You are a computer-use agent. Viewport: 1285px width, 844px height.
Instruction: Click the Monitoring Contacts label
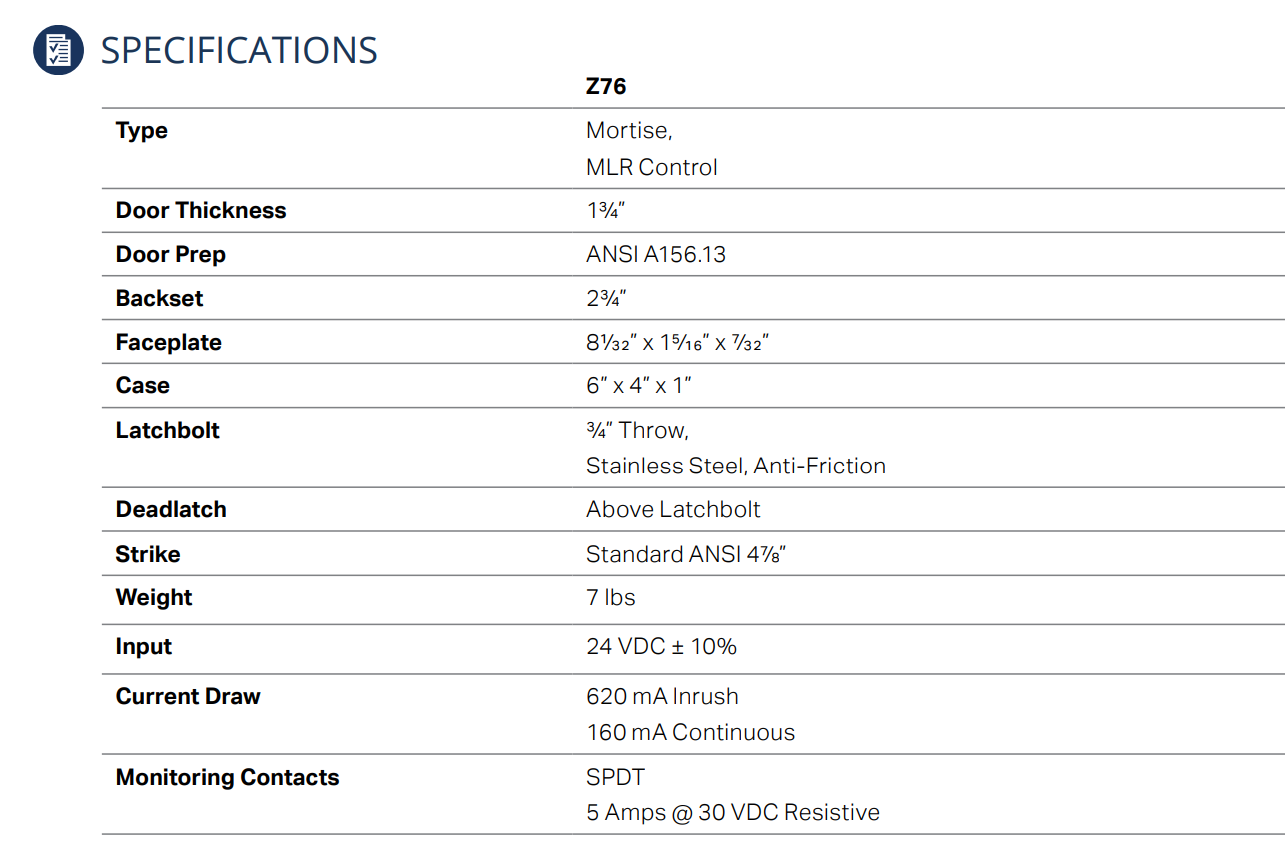pyautogui.click(x=228, y=777)
